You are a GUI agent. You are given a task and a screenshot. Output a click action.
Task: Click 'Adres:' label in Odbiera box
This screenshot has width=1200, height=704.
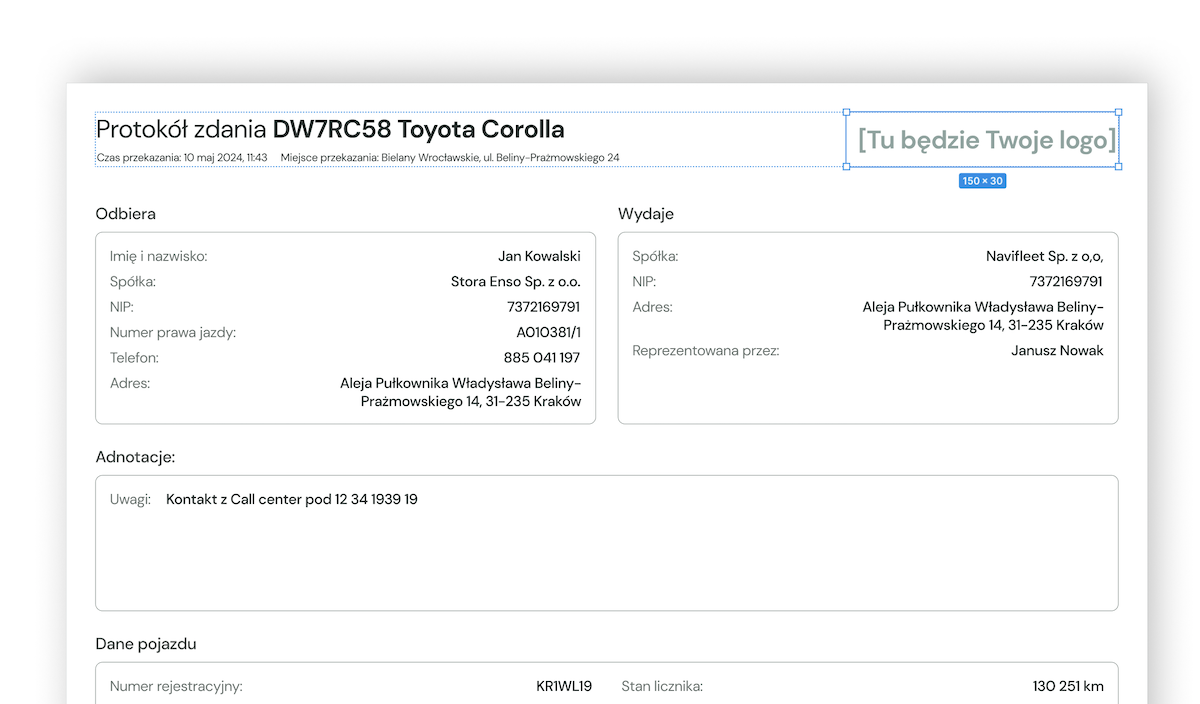tap(130, 383)
